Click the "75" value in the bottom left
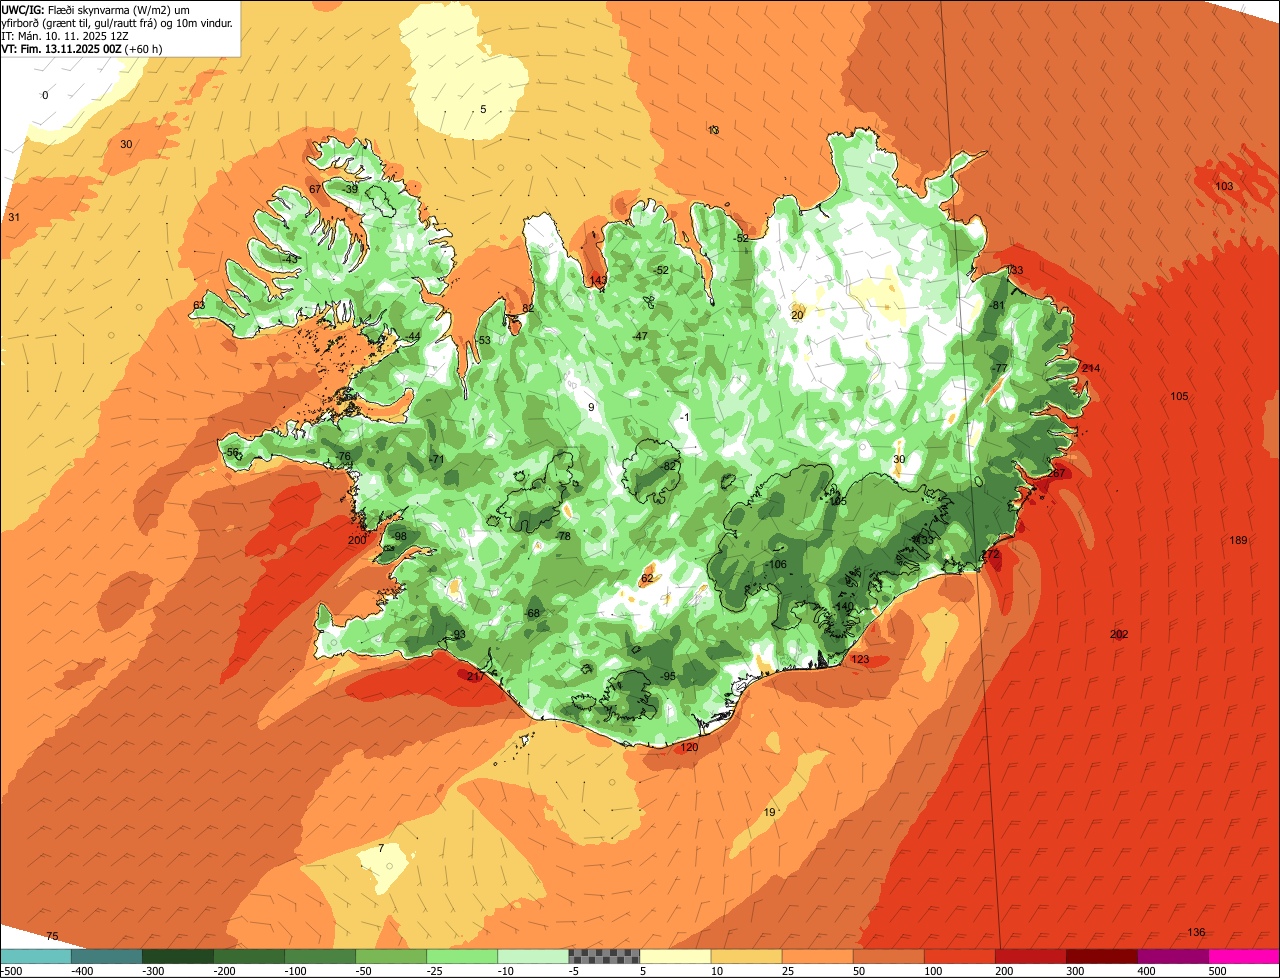Image resolution: width=1280 pixels, height=978 pixels. (52, 936)
